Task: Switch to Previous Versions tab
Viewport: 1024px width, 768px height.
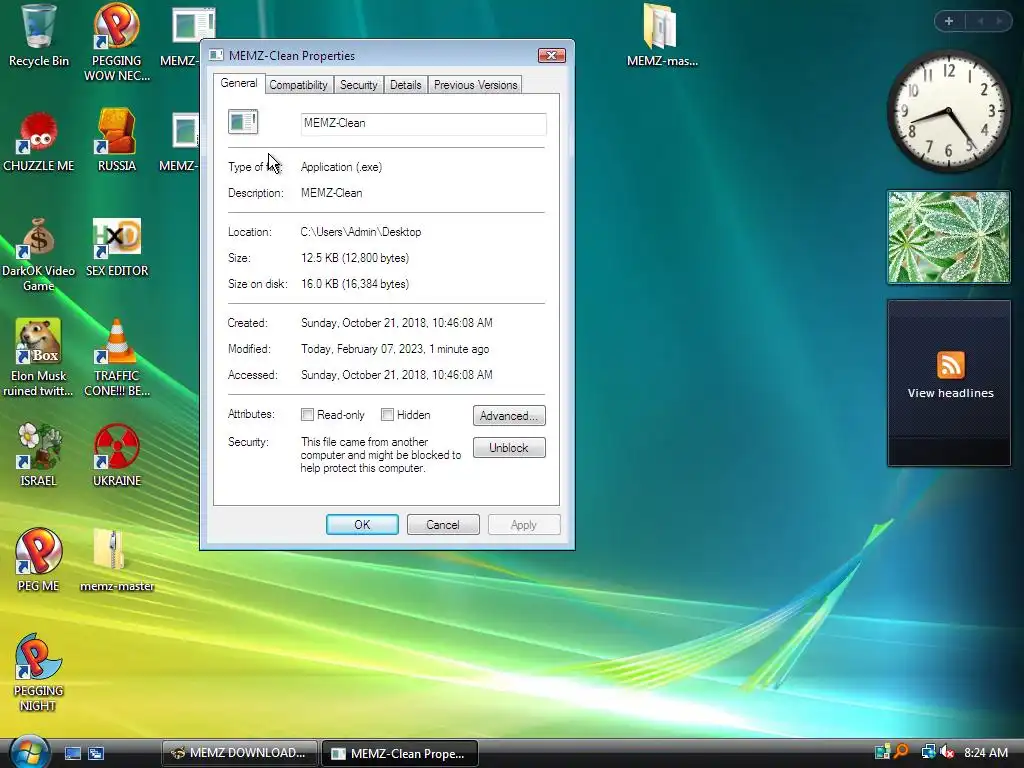Action: (475, 85)
